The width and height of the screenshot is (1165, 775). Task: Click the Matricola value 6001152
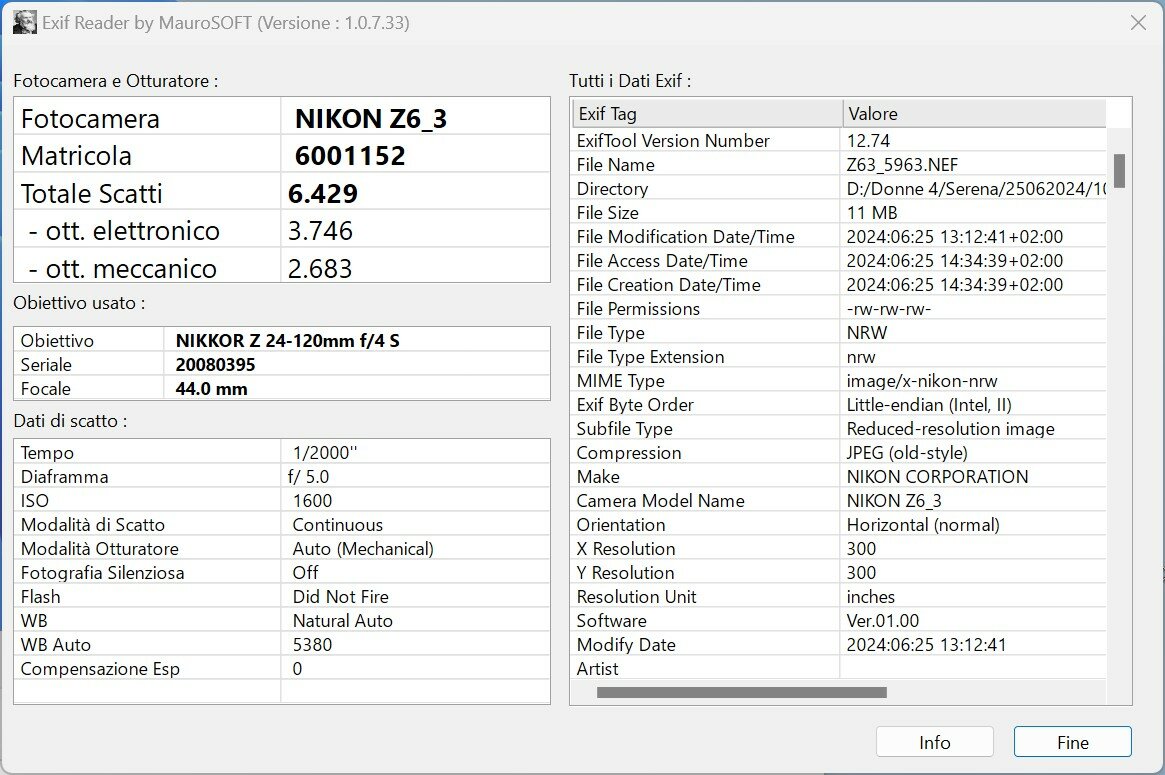(x=350, y=155)
